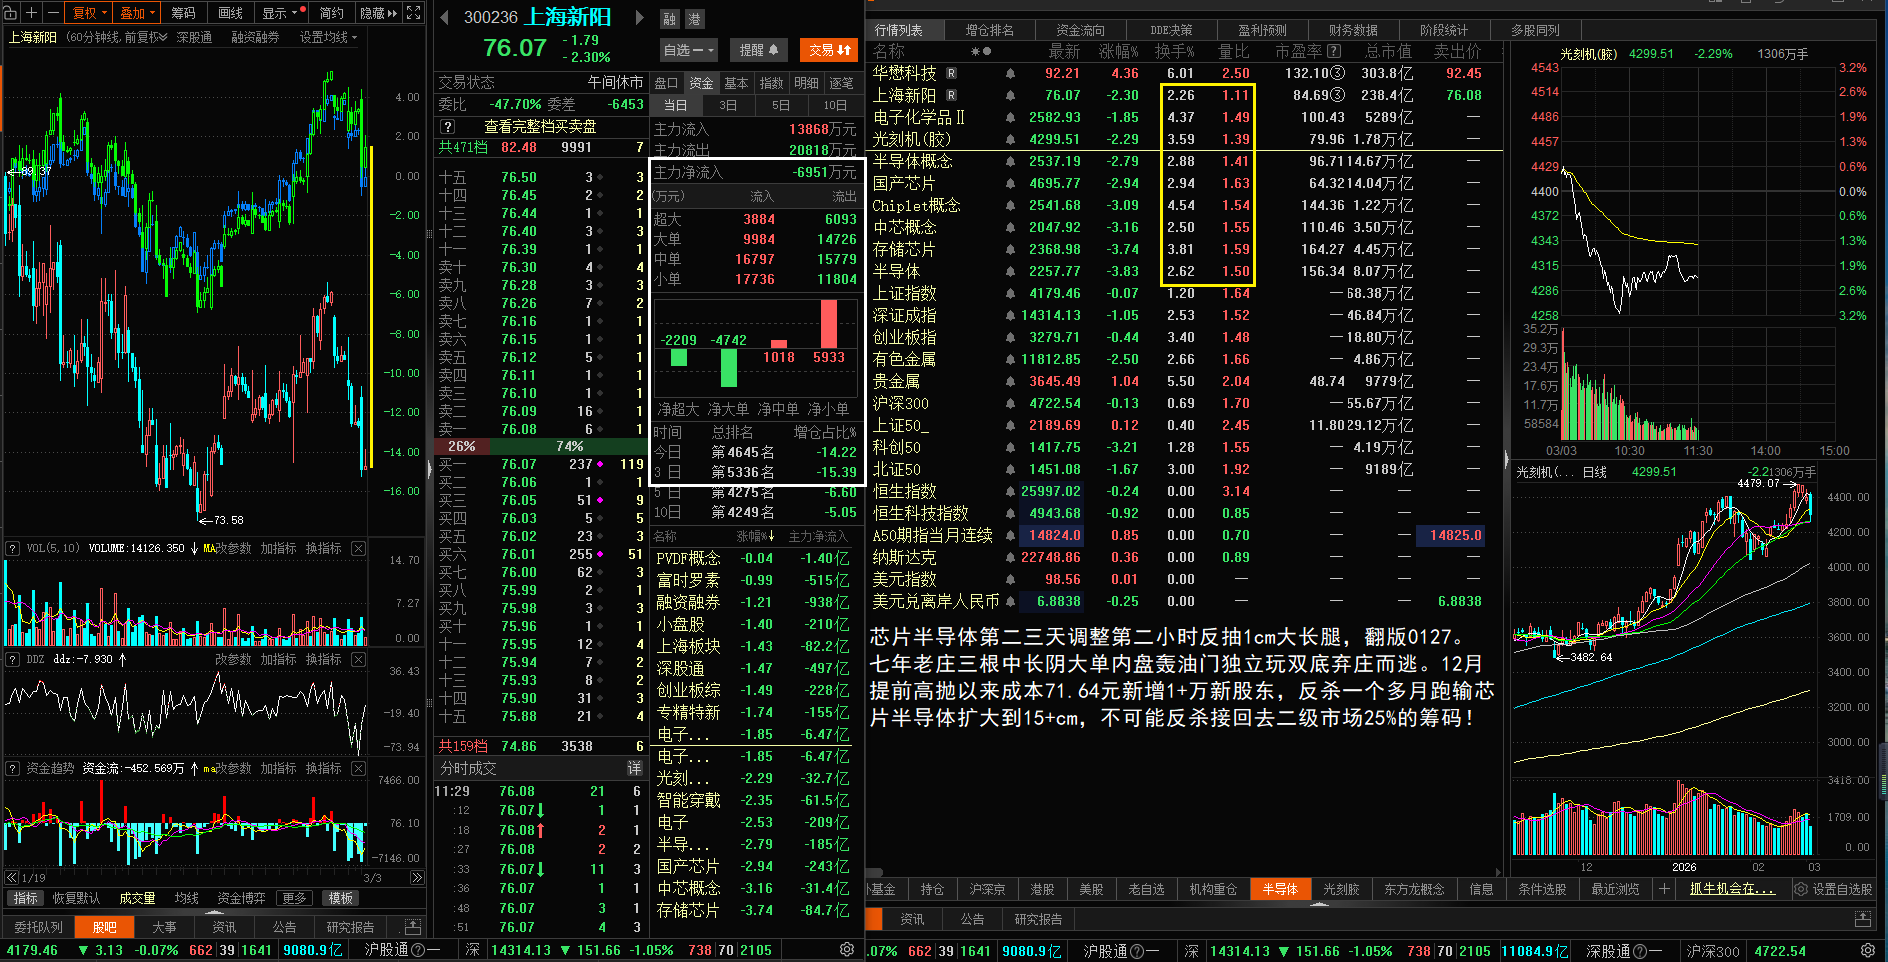The height and width of the screenshot is (962, 1888).
Task: Click the 设置自选股 button
Action: coord(1834,889)
